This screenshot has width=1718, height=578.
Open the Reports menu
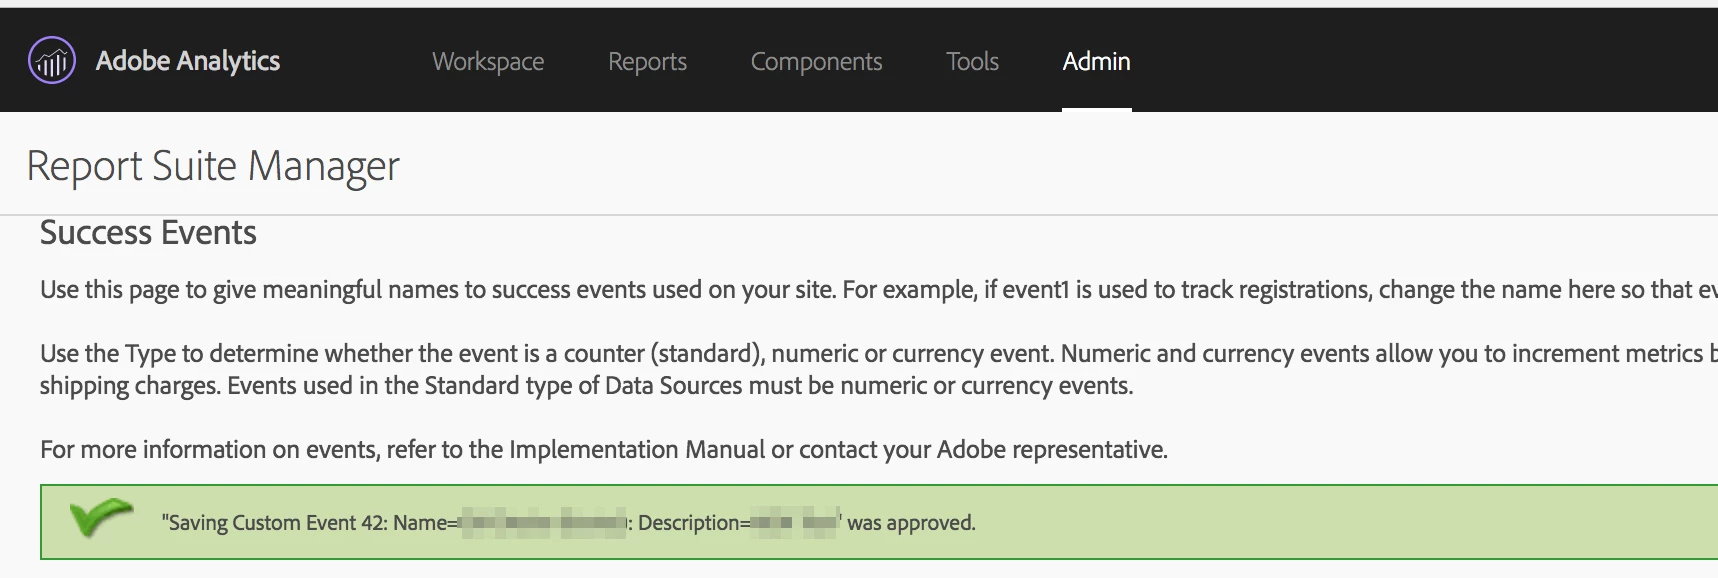point(647,62)
